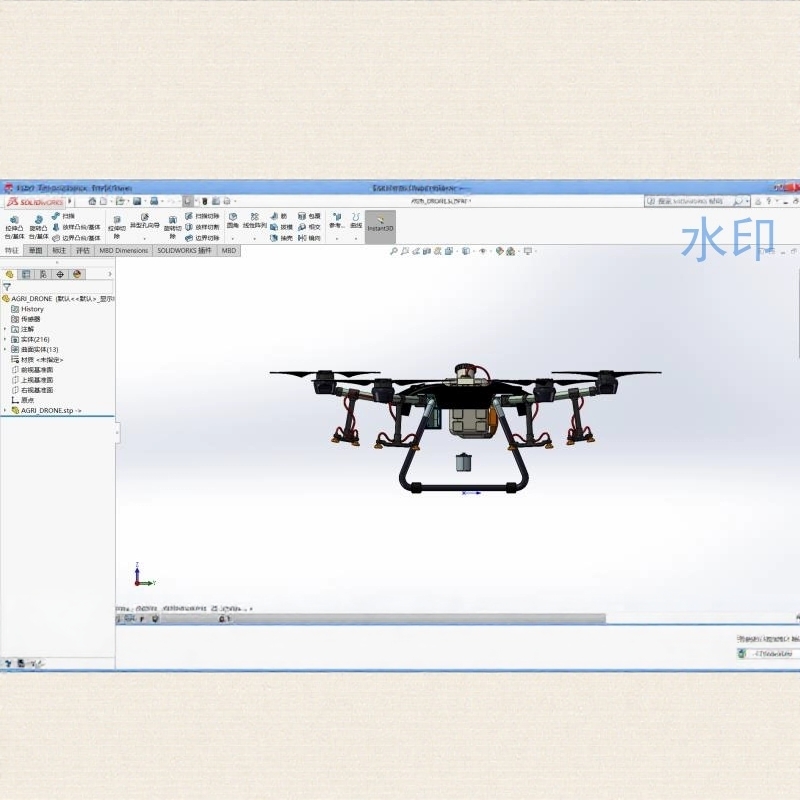
Task: Choose the 抽壳 shell tool
Action: pyautogui.click(x=281, y=238)
